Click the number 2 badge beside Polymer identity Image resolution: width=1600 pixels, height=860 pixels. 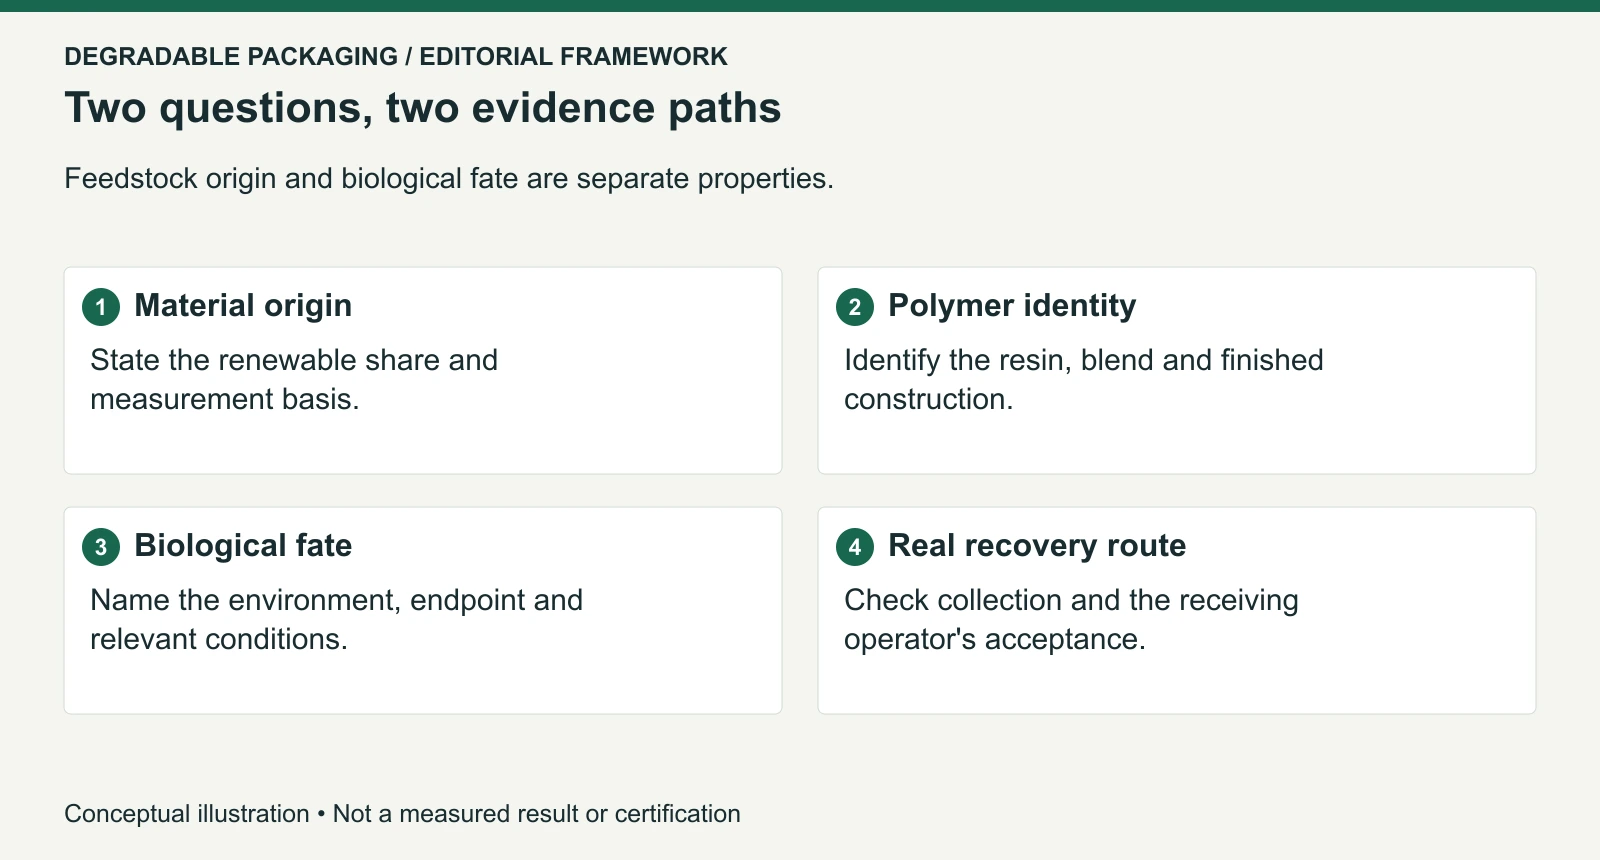(x=855, y=306)
